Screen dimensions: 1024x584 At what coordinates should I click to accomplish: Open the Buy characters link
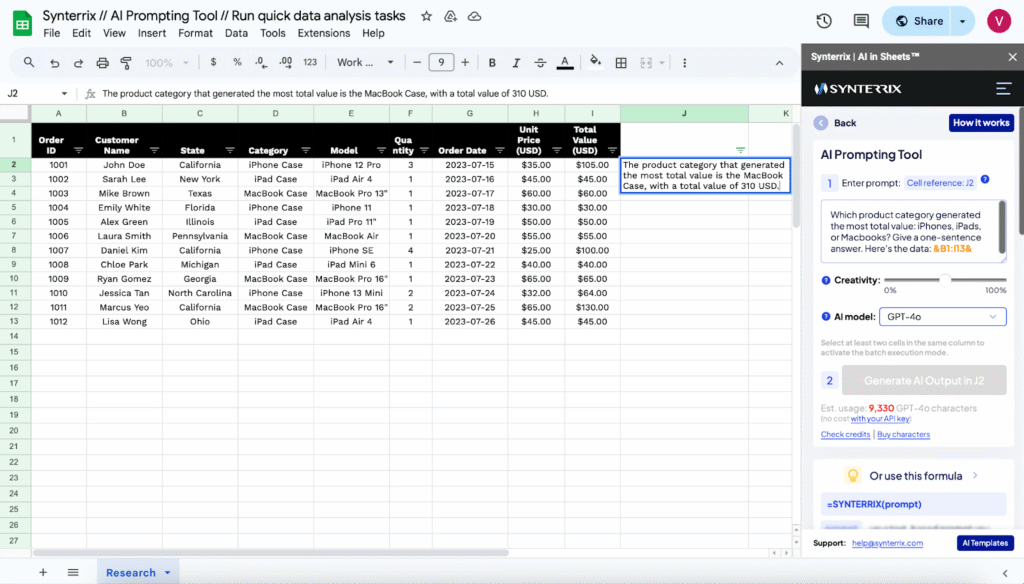click(903, 434)
